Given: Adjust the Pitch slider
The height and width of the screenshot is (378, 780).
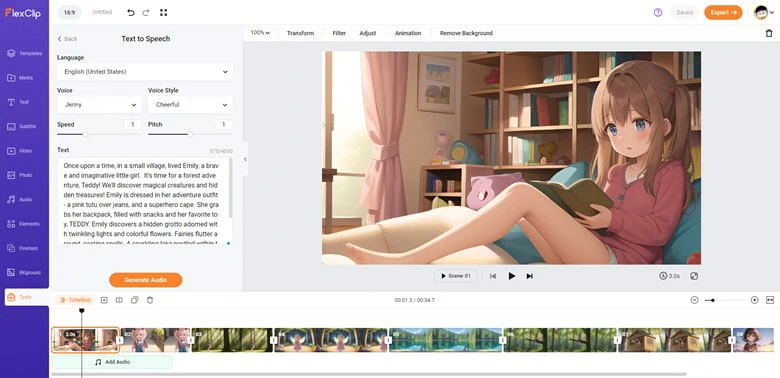Looking at the screenshot, I should [190, 134].
